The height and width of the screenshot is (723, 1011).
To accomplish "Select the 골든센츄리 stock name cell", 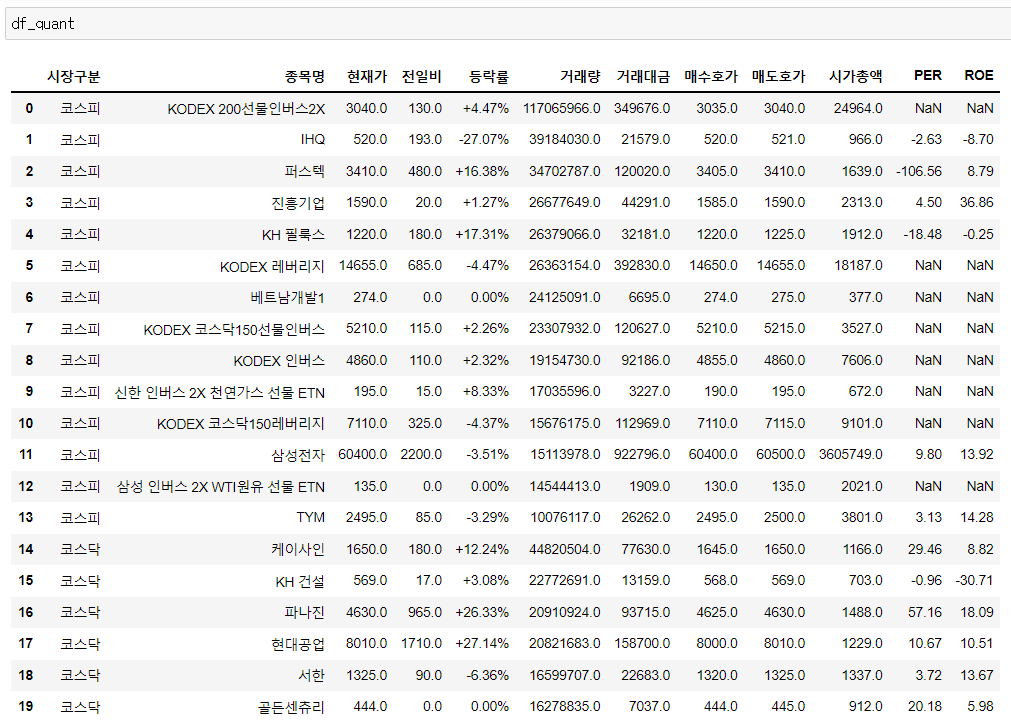I will [291, 708].
